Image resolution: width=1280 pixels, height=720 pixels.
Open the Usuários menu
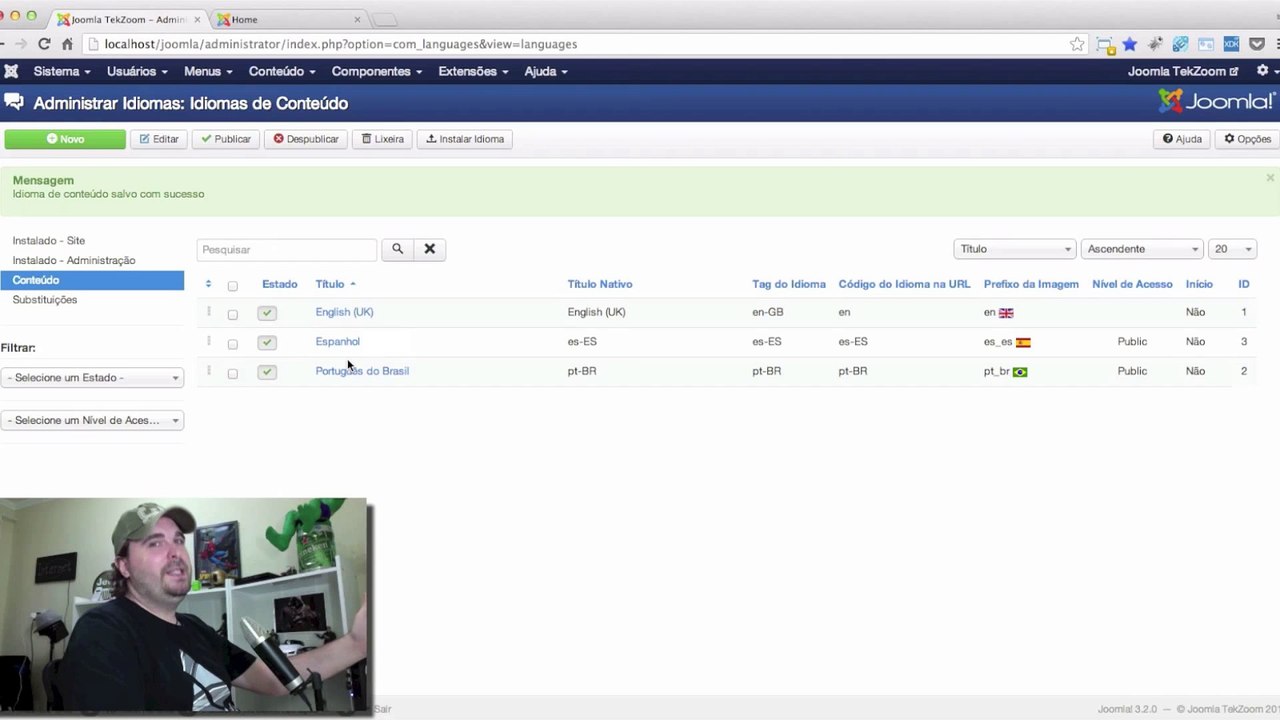coord(137,71)
